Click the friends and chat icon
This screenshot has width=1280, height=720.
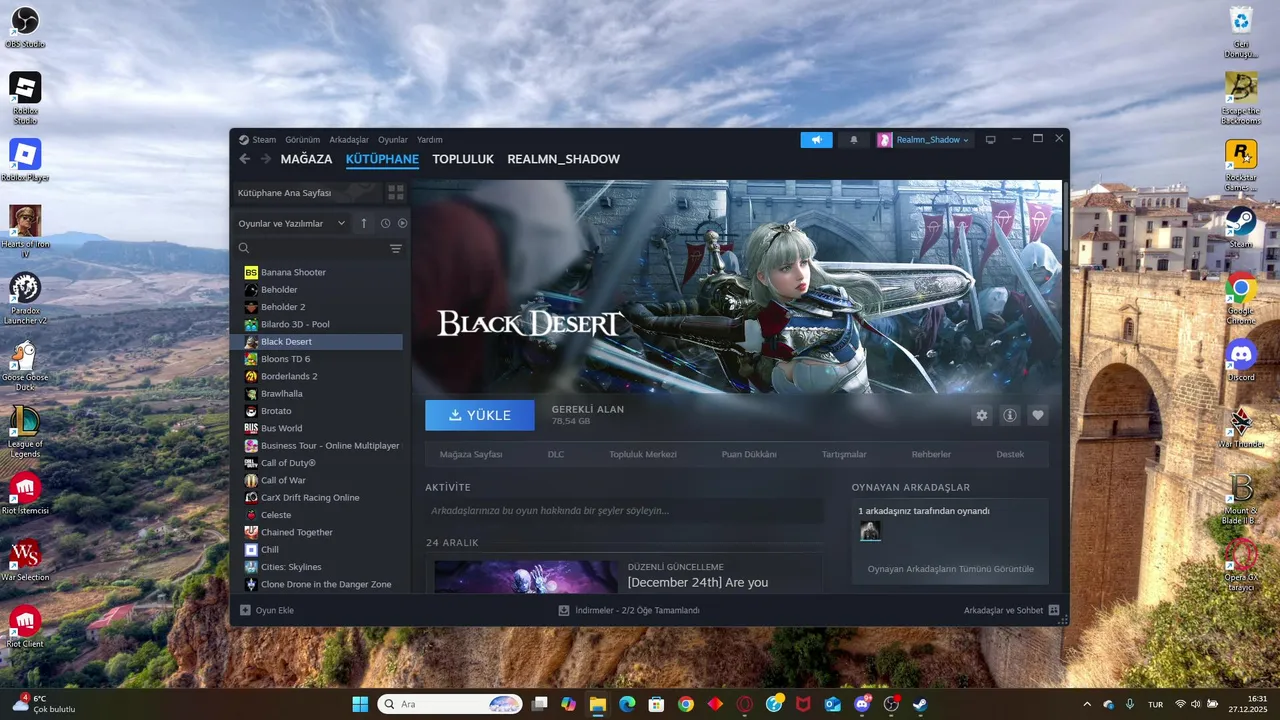coord(1054,610)
